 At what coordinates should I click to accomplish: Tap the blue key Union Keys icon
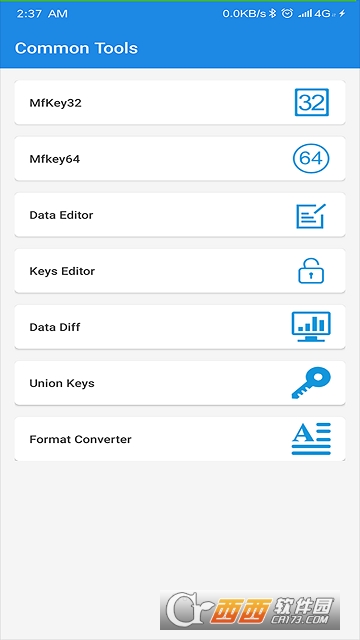pyautogui.click(x=311, y=383)
